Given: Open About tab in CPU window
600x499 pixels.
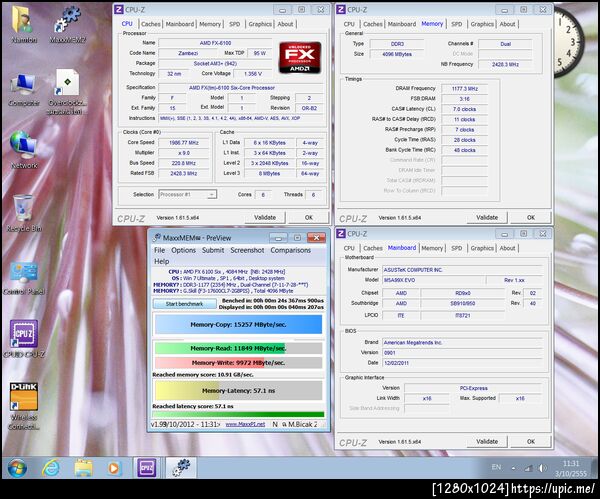Looking at the screenshot, I should (x=285, y=24).
